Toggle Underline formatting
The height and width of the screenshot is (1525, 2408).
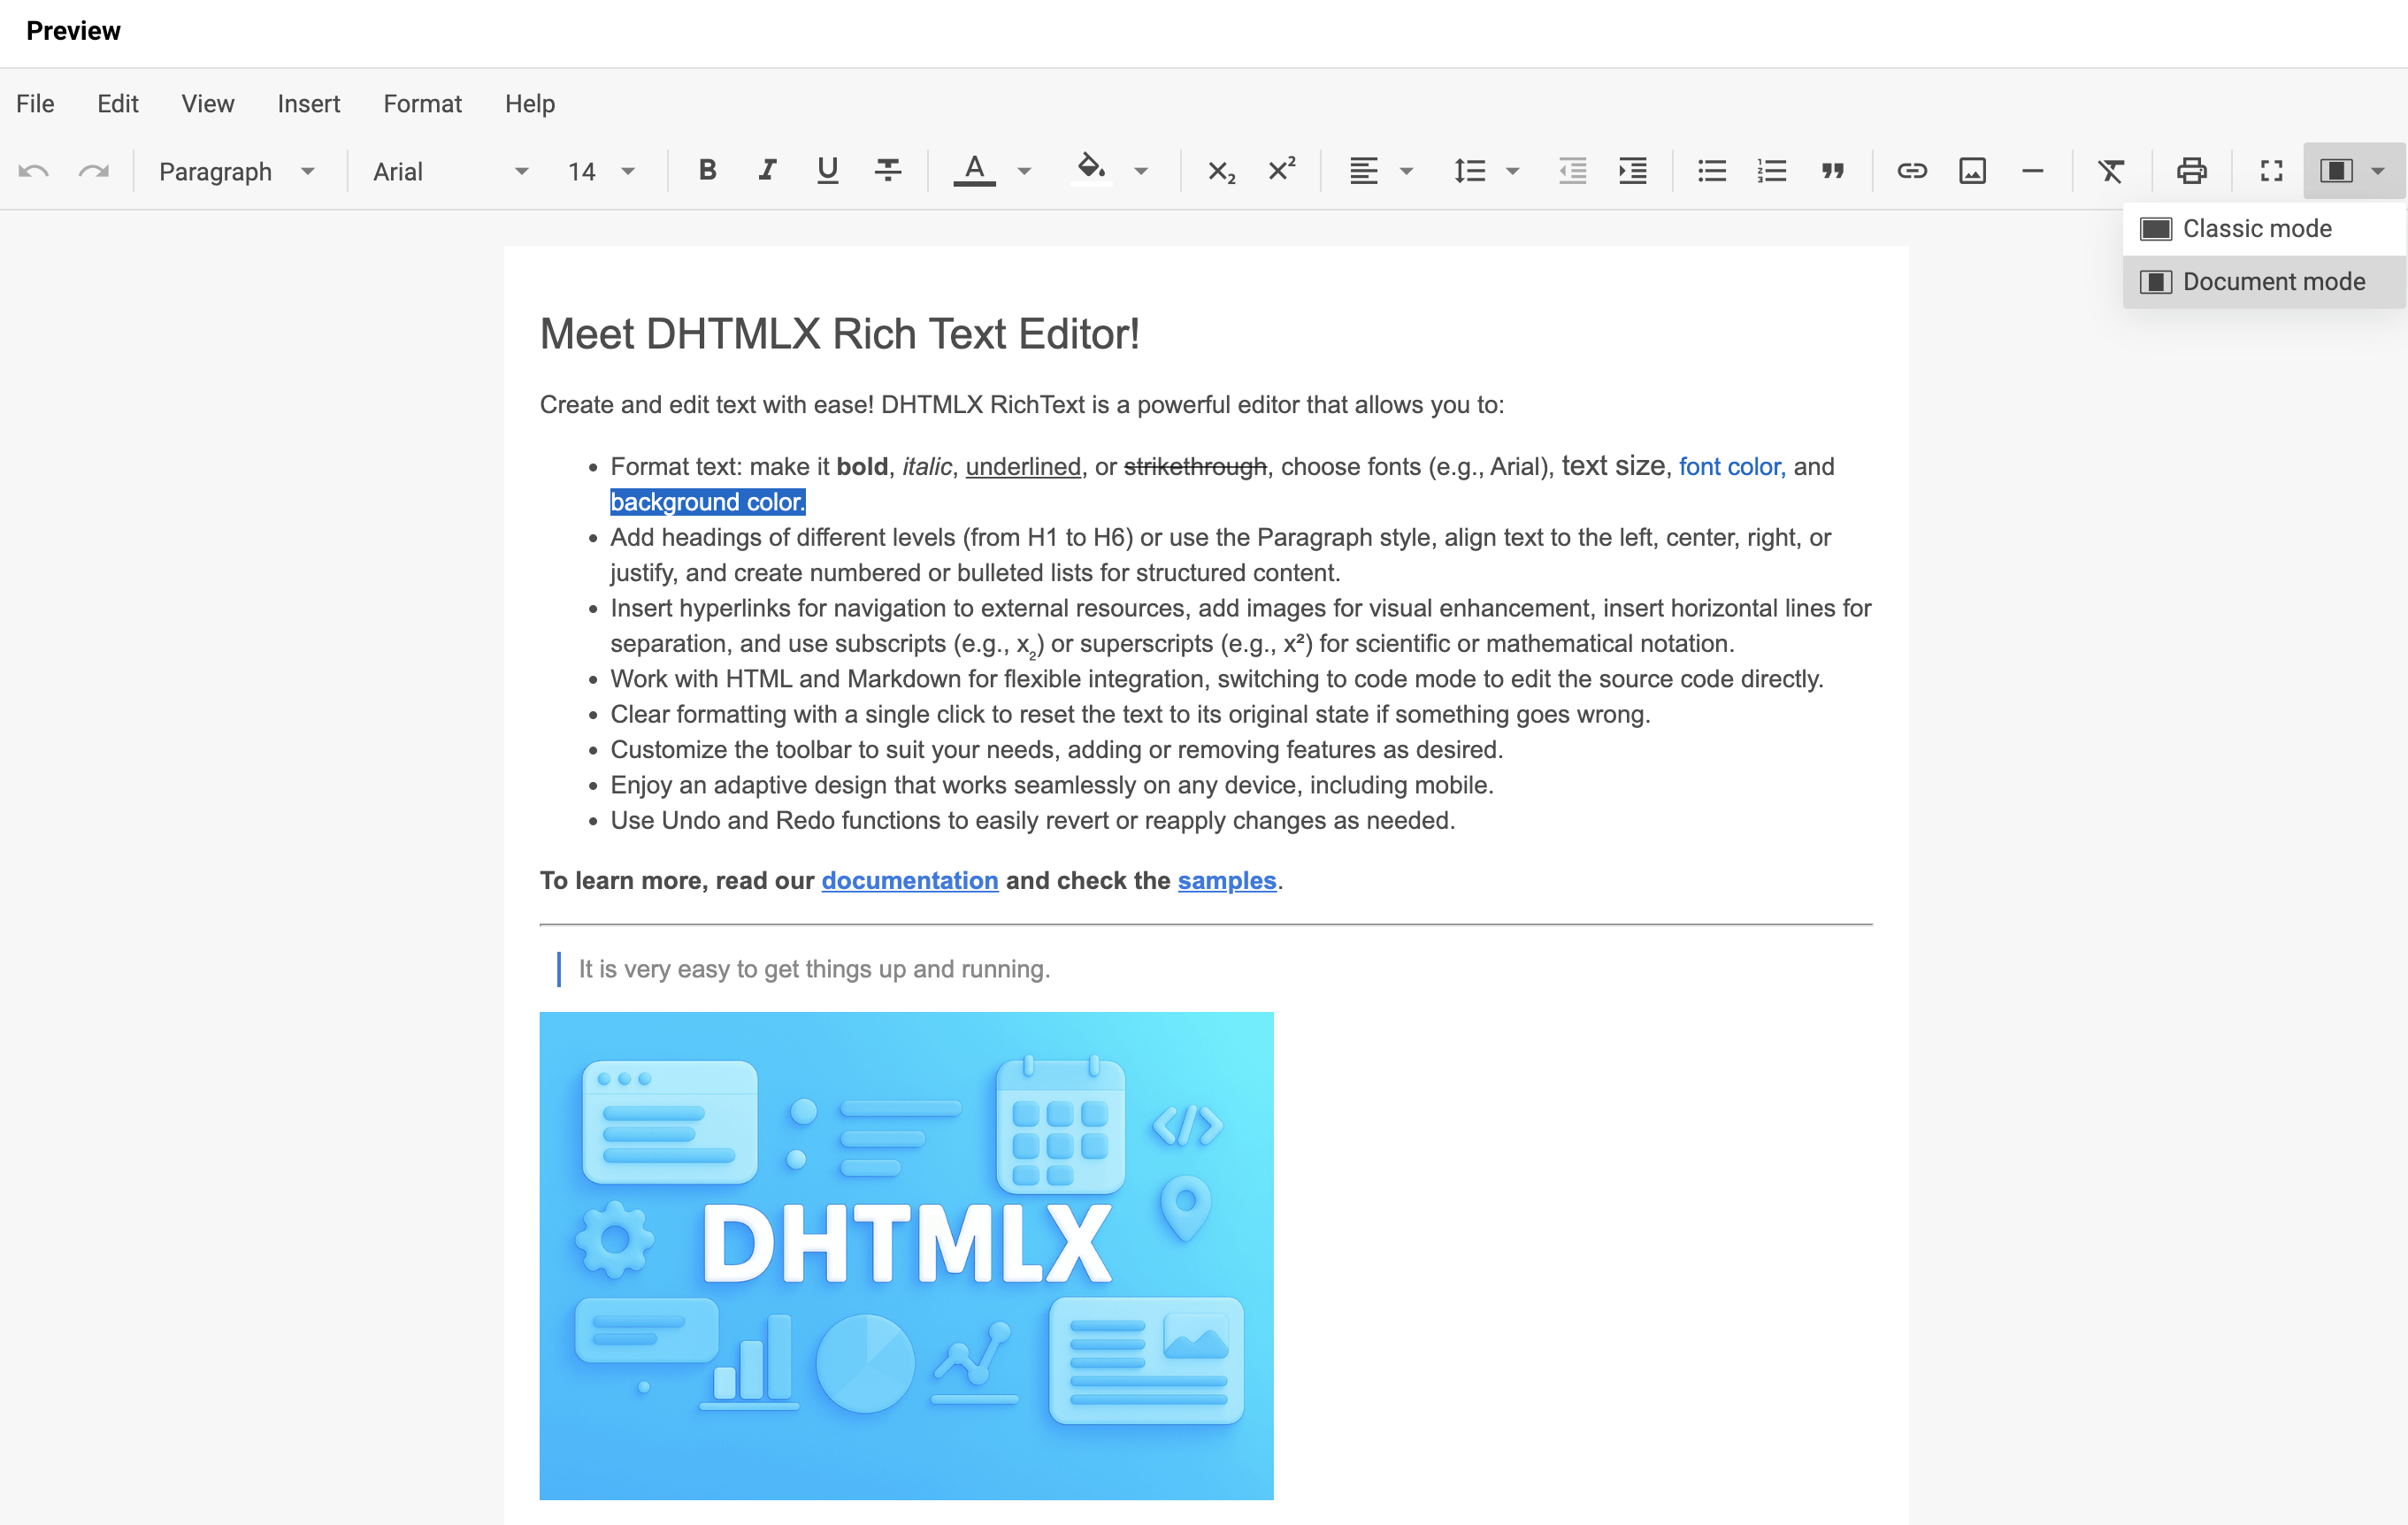tap(827, 171)
